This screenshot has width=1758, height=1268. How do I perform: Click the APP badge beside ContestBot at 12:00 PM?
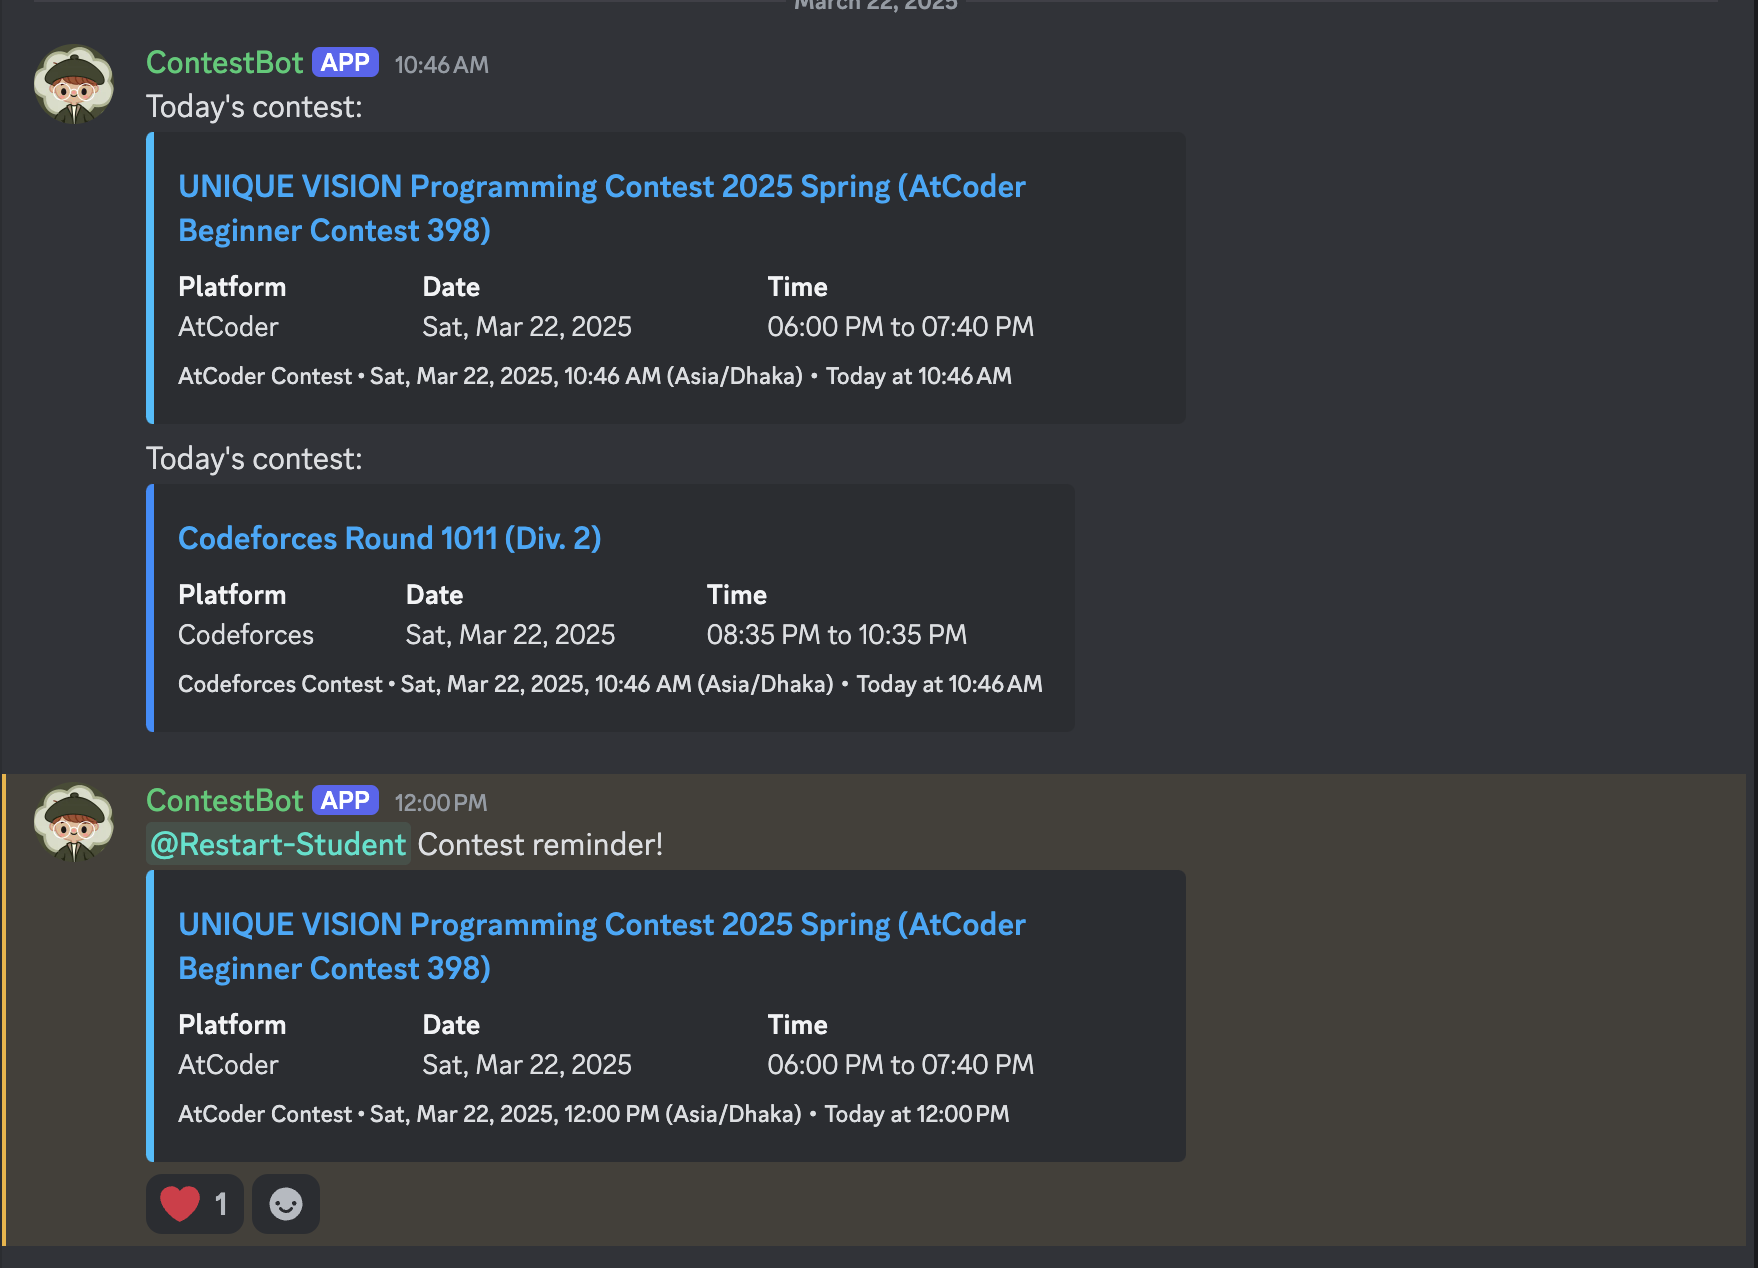click(346, 800)
